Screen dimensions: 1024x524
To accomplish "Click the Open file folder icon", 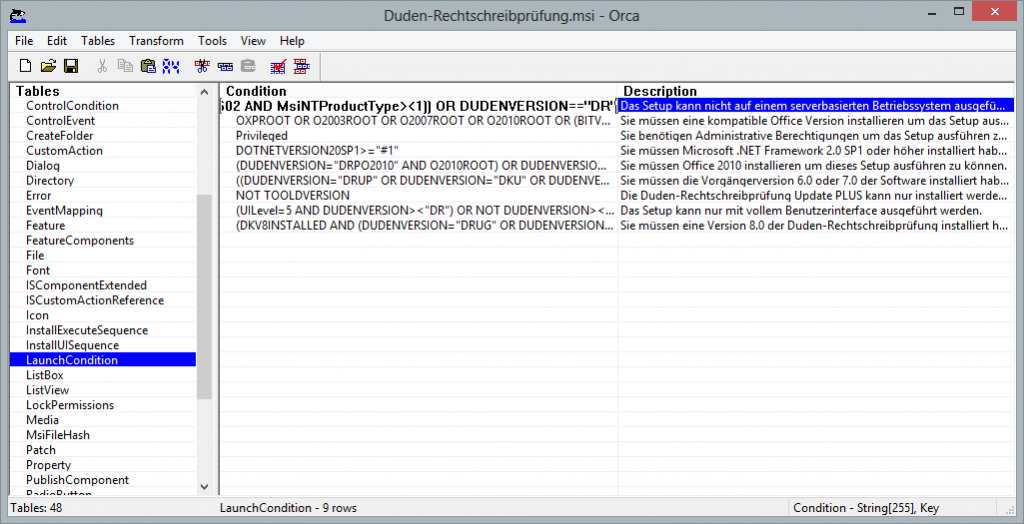I will coord(48,66).
